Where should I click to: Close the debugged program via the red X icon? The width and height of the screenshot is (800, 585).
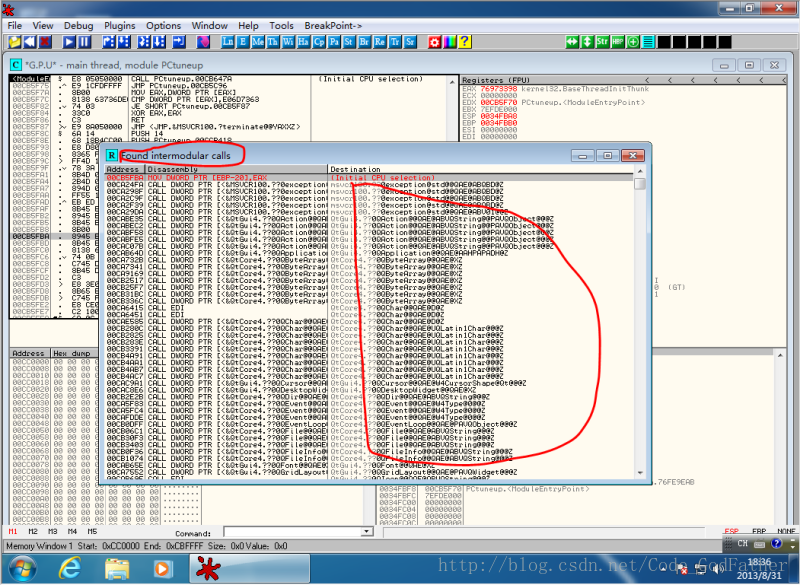pos(45,42)
